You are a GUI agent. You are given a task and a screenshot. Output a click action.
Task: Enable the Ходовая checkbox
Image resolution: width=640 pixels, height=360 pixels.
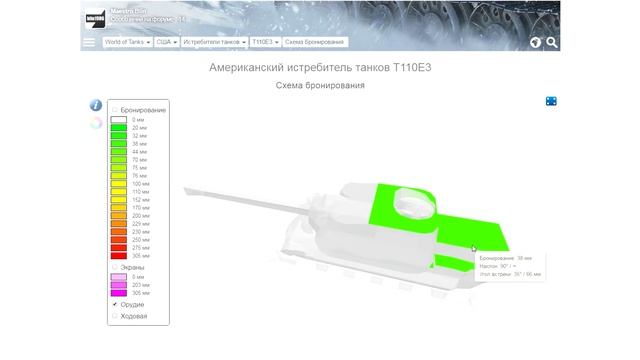pyautogui.click(x=115, y=316)
